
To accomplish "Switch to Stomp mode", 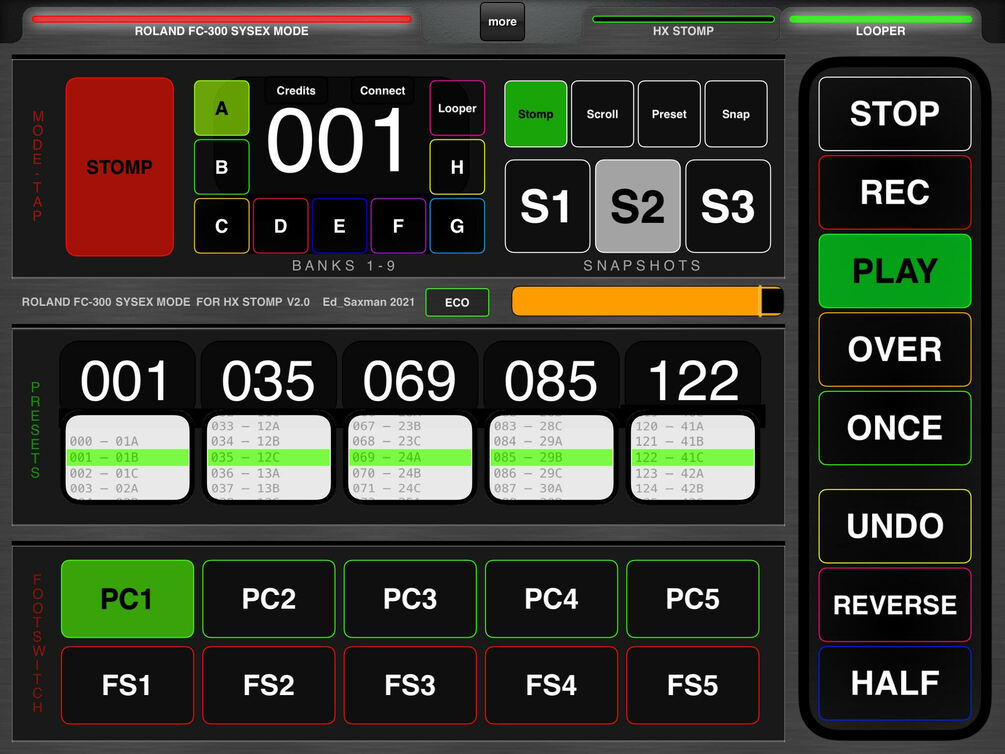I will tap(536, 114).
